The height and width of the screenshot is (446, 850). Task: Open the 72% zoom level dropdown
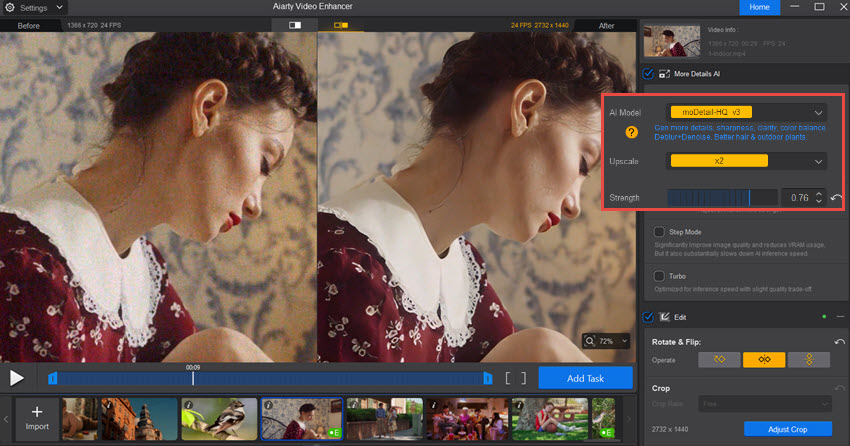(x=624, y=341)
